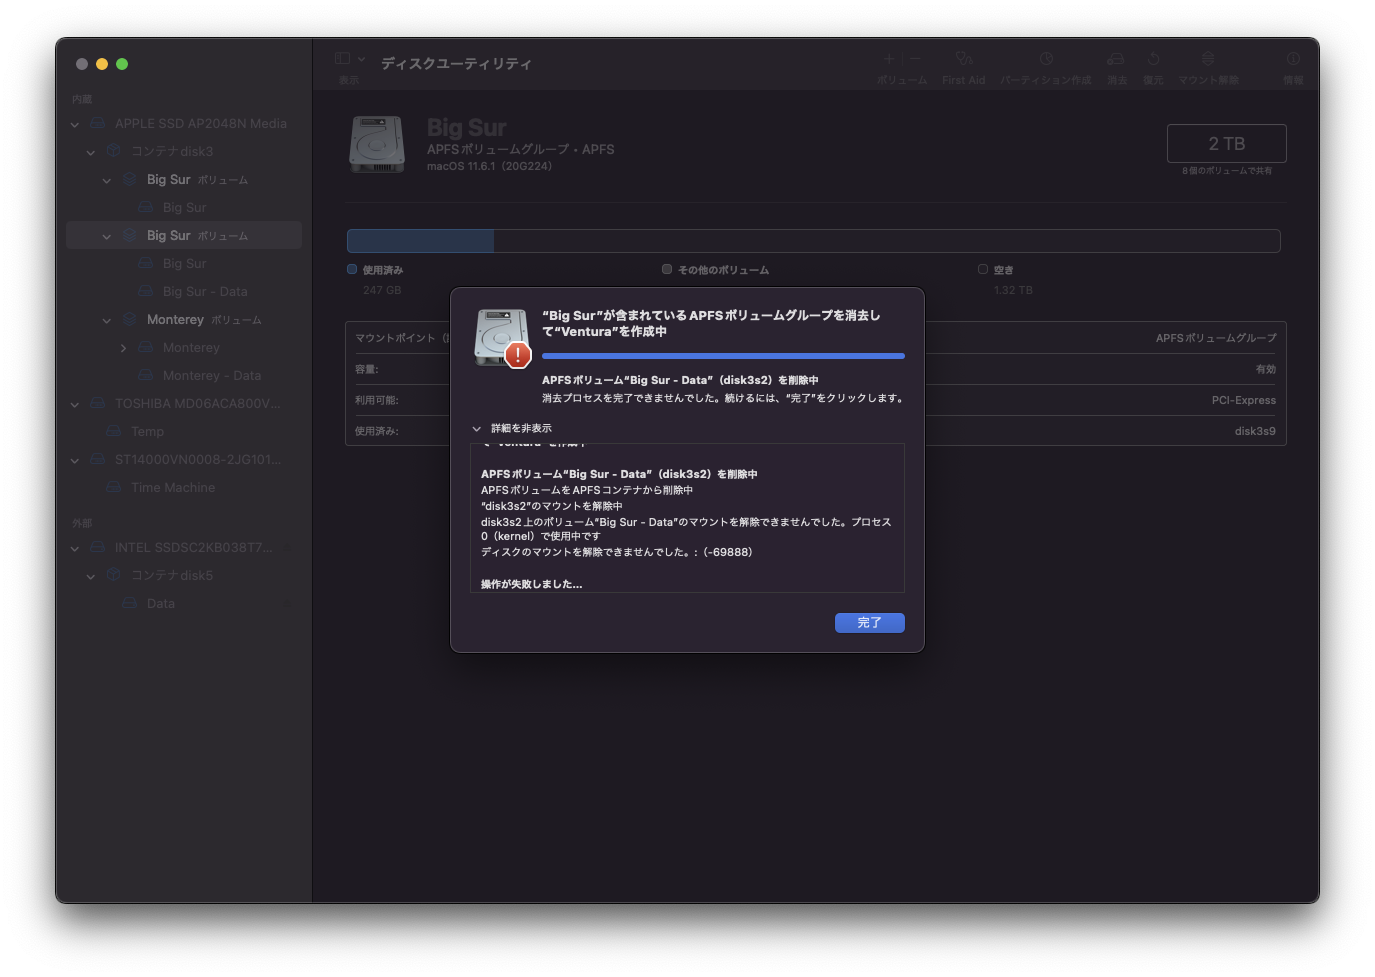Click "disk3s2"のマウントを解除中 log line
This screenshot has width=1375, height=977.
[551, 506]
